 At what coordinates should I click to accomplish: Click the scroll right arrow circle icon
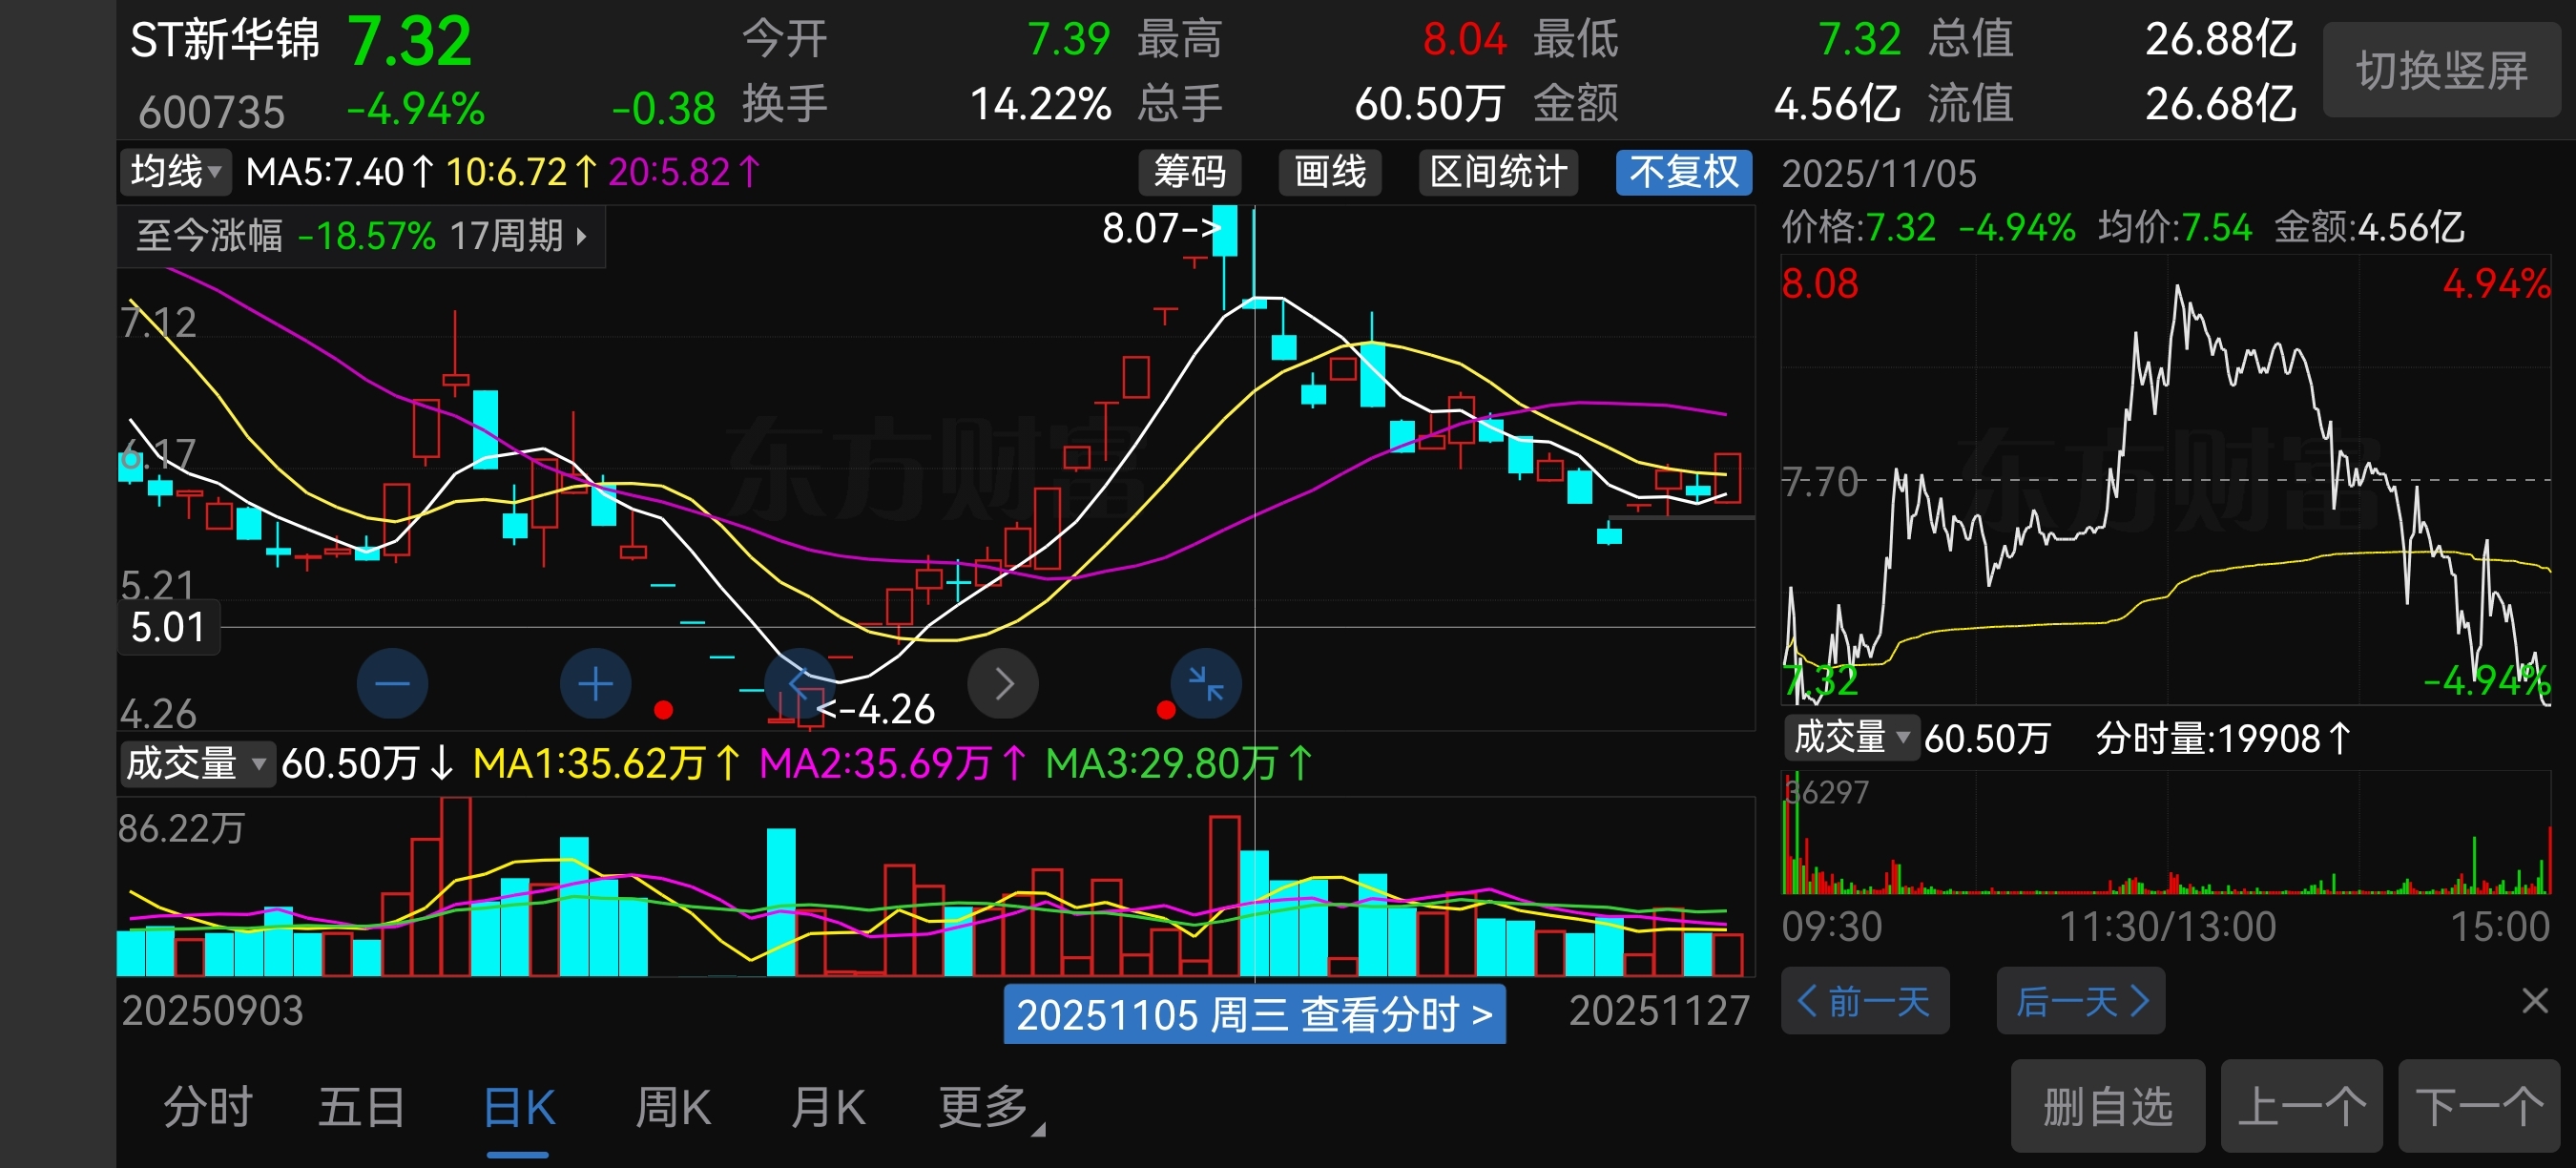1003,684
